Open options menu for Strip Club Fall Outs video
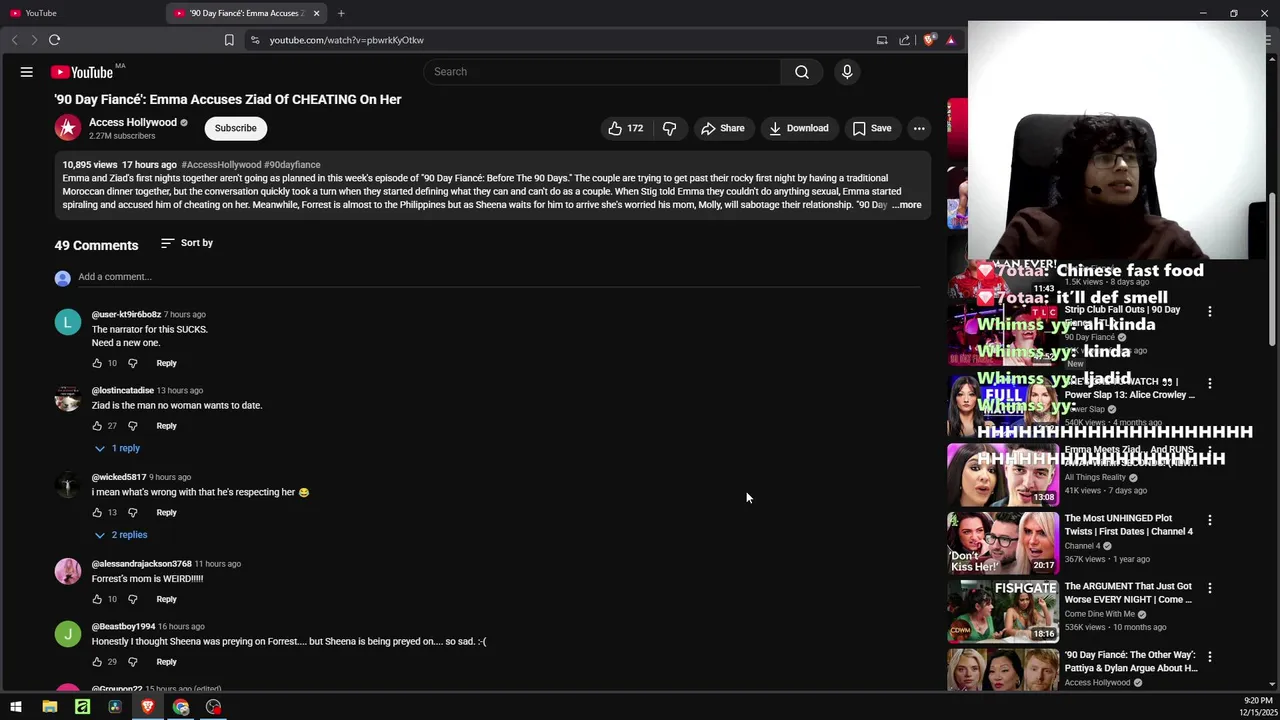The image size is (1280, 720). (x=1210, y=312)
